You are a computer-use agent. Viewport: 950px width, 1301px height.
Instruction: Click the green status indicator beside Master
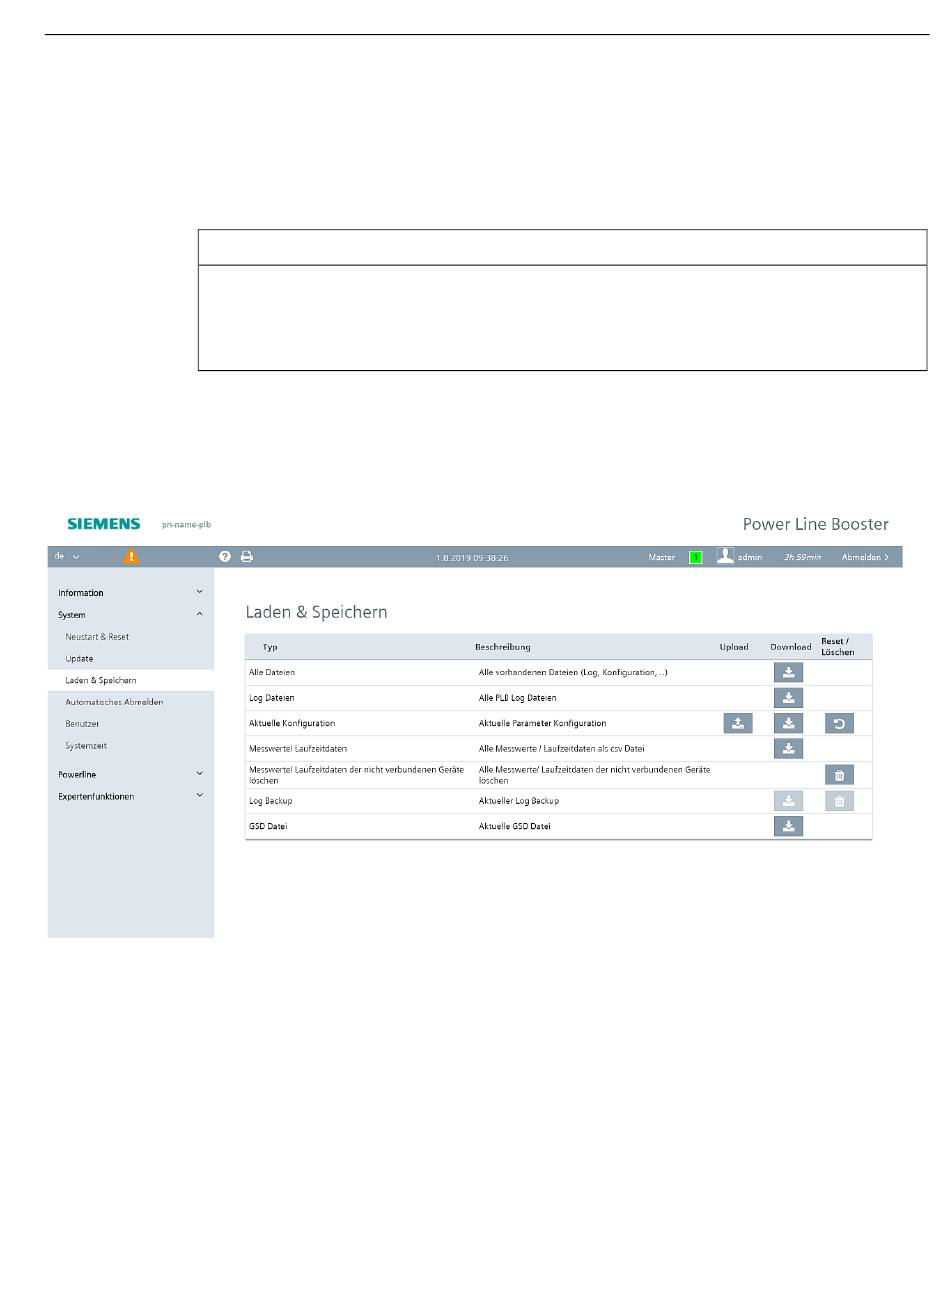click(x=696, y=557)
